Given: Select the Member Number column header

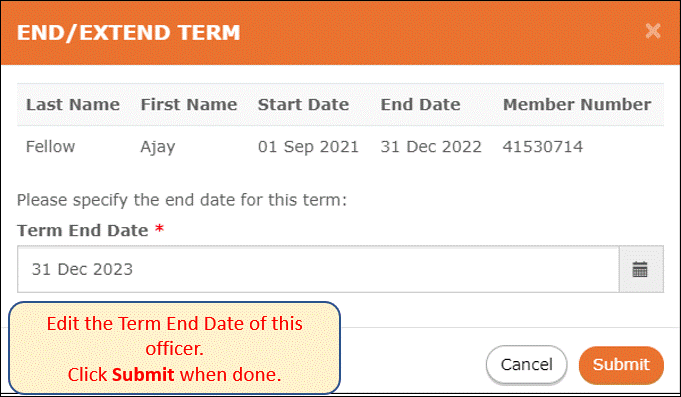Looking at the screenshot, I should tap(577, 105).
